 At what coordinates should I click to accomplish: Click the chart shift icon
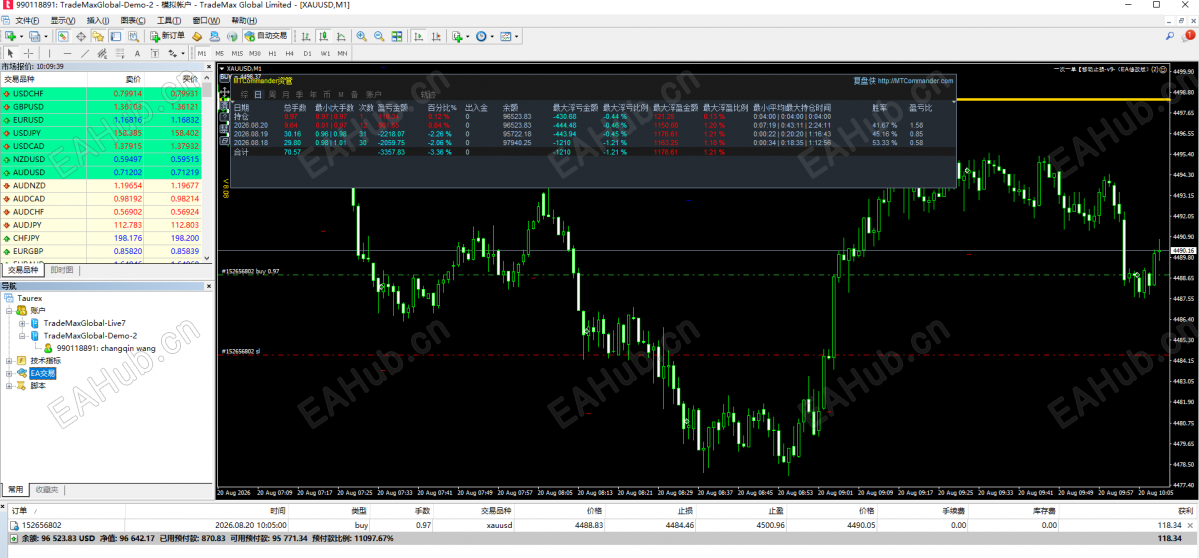tap(437, 36)
